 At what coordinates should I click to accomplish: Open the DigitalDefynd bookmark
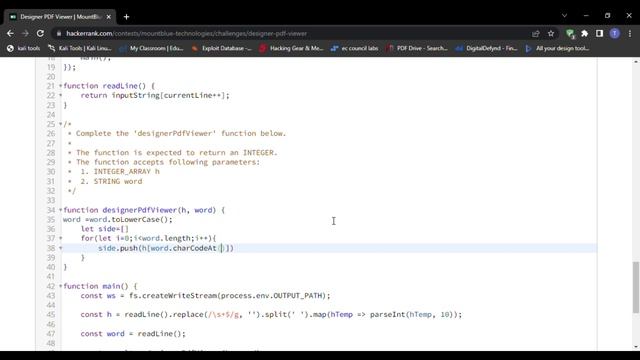click(487, 48)
